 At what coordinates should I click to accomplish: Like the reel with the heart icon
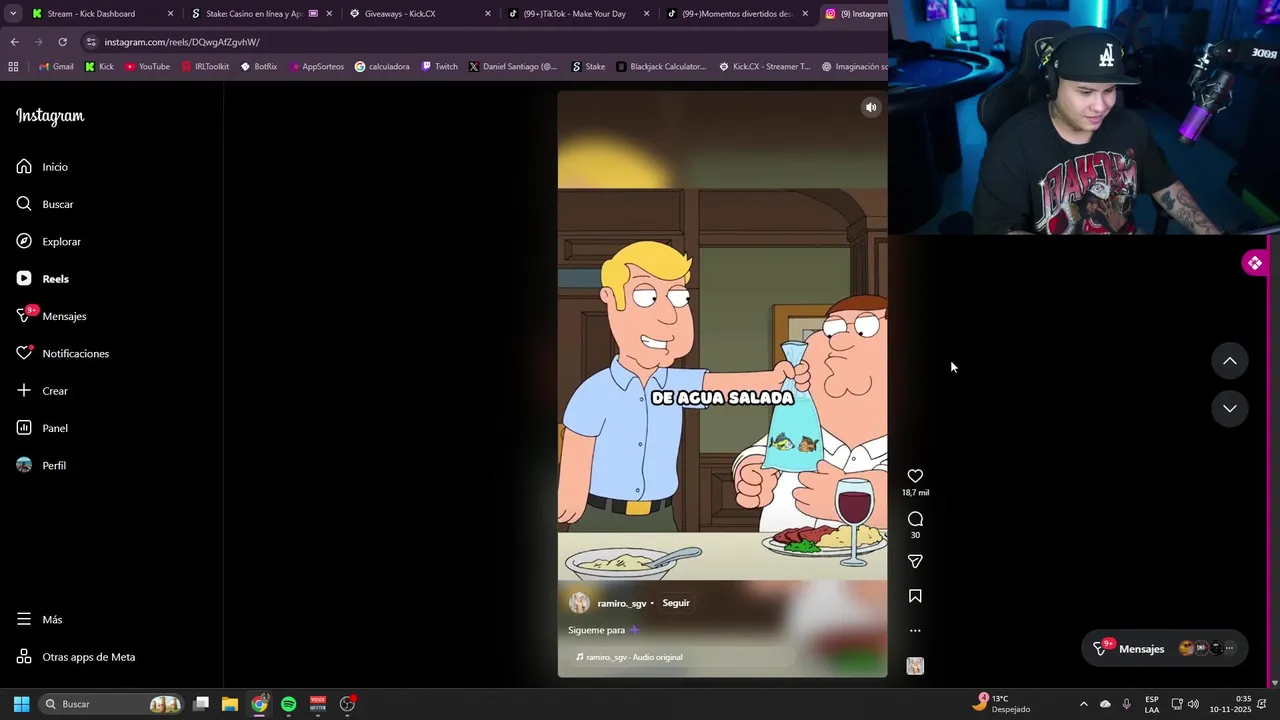click(915, 476)
